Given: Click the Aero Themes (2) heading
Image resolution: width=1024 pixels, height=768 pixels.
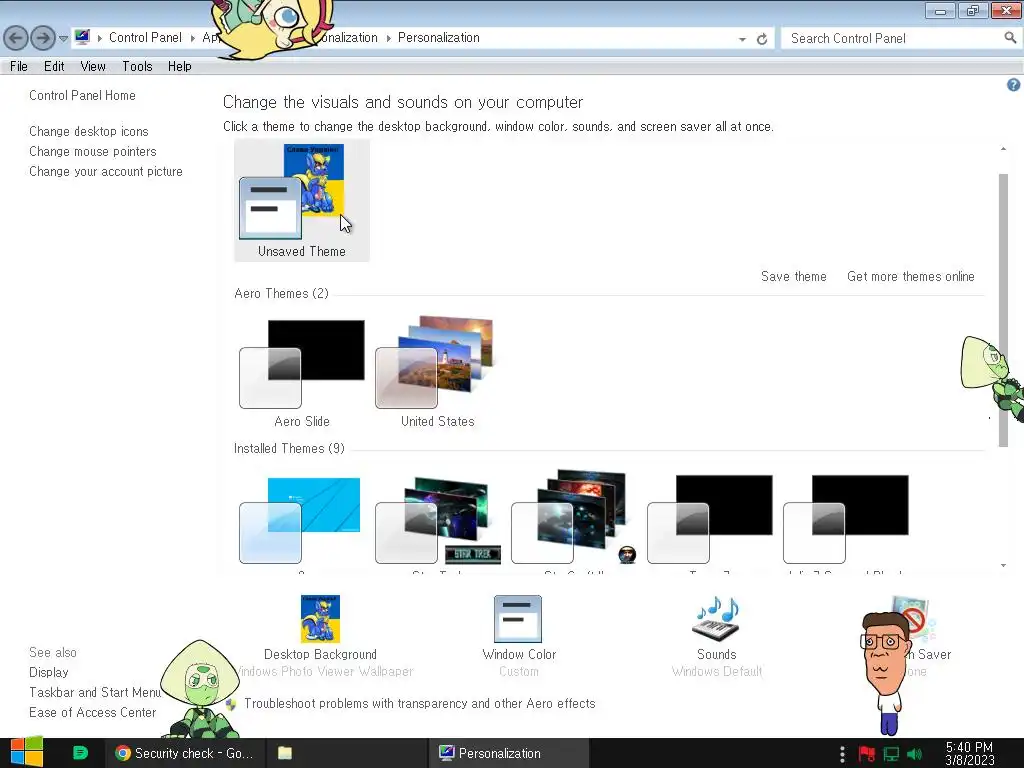Looking at the screenshot, I should tap(281, 293).
